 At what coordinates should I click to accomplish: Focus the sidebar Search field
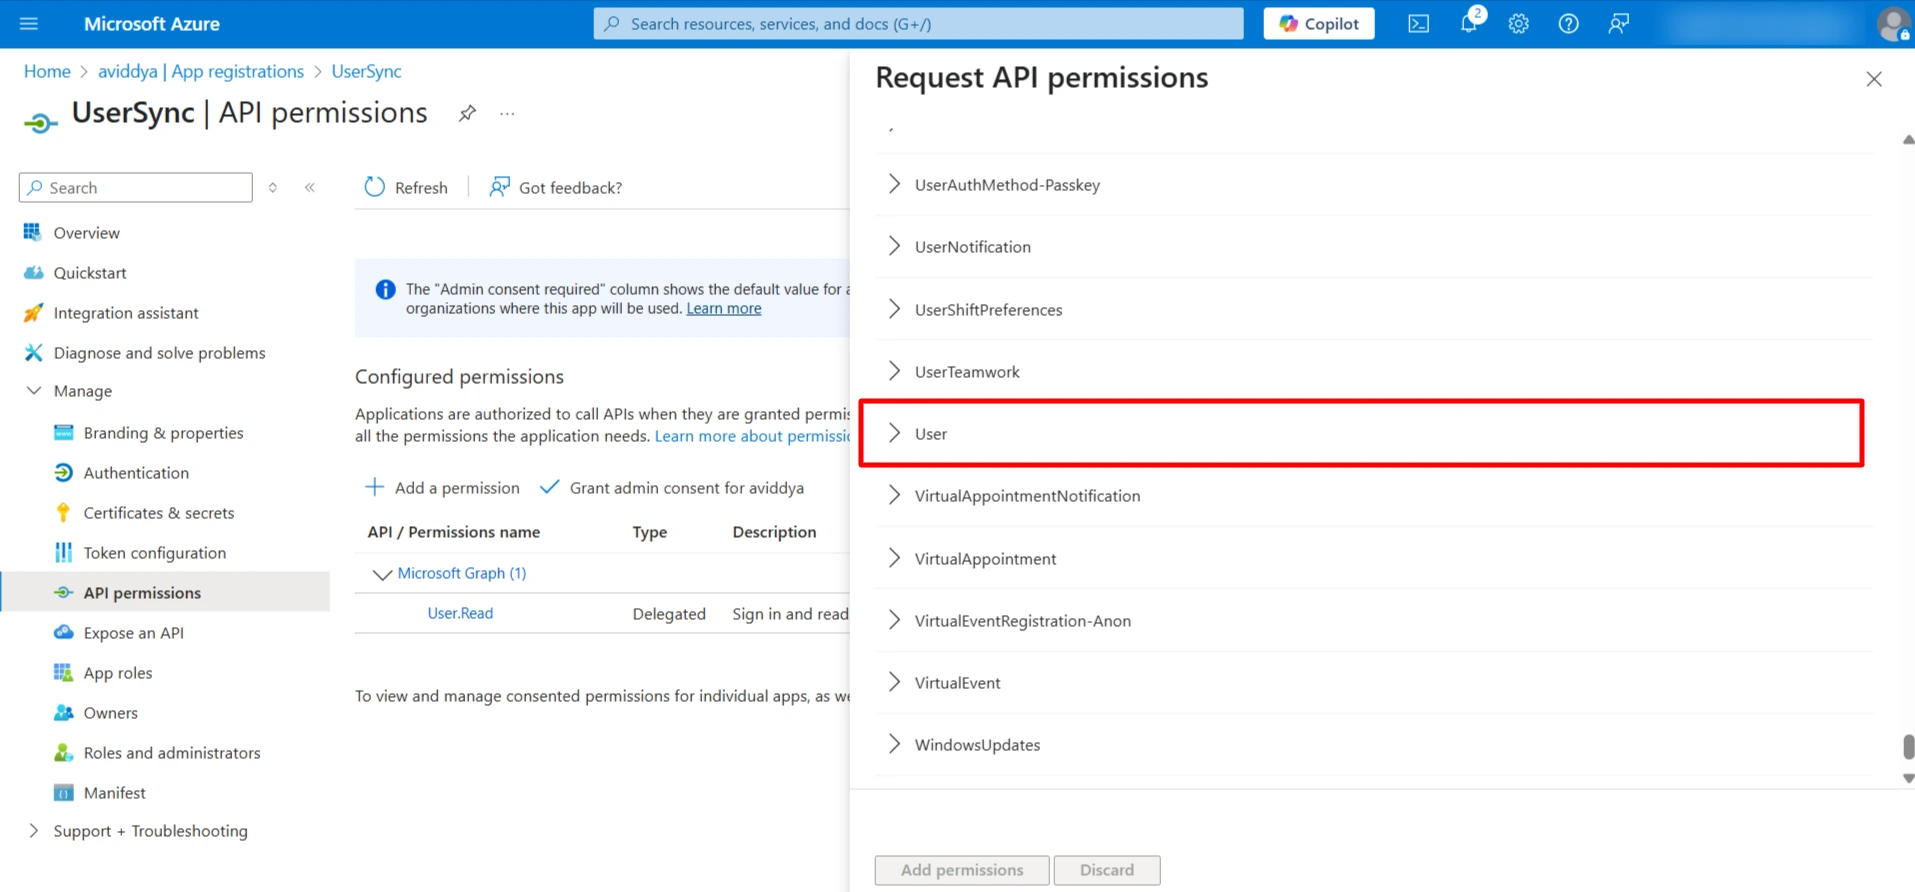tap(136, 187)
